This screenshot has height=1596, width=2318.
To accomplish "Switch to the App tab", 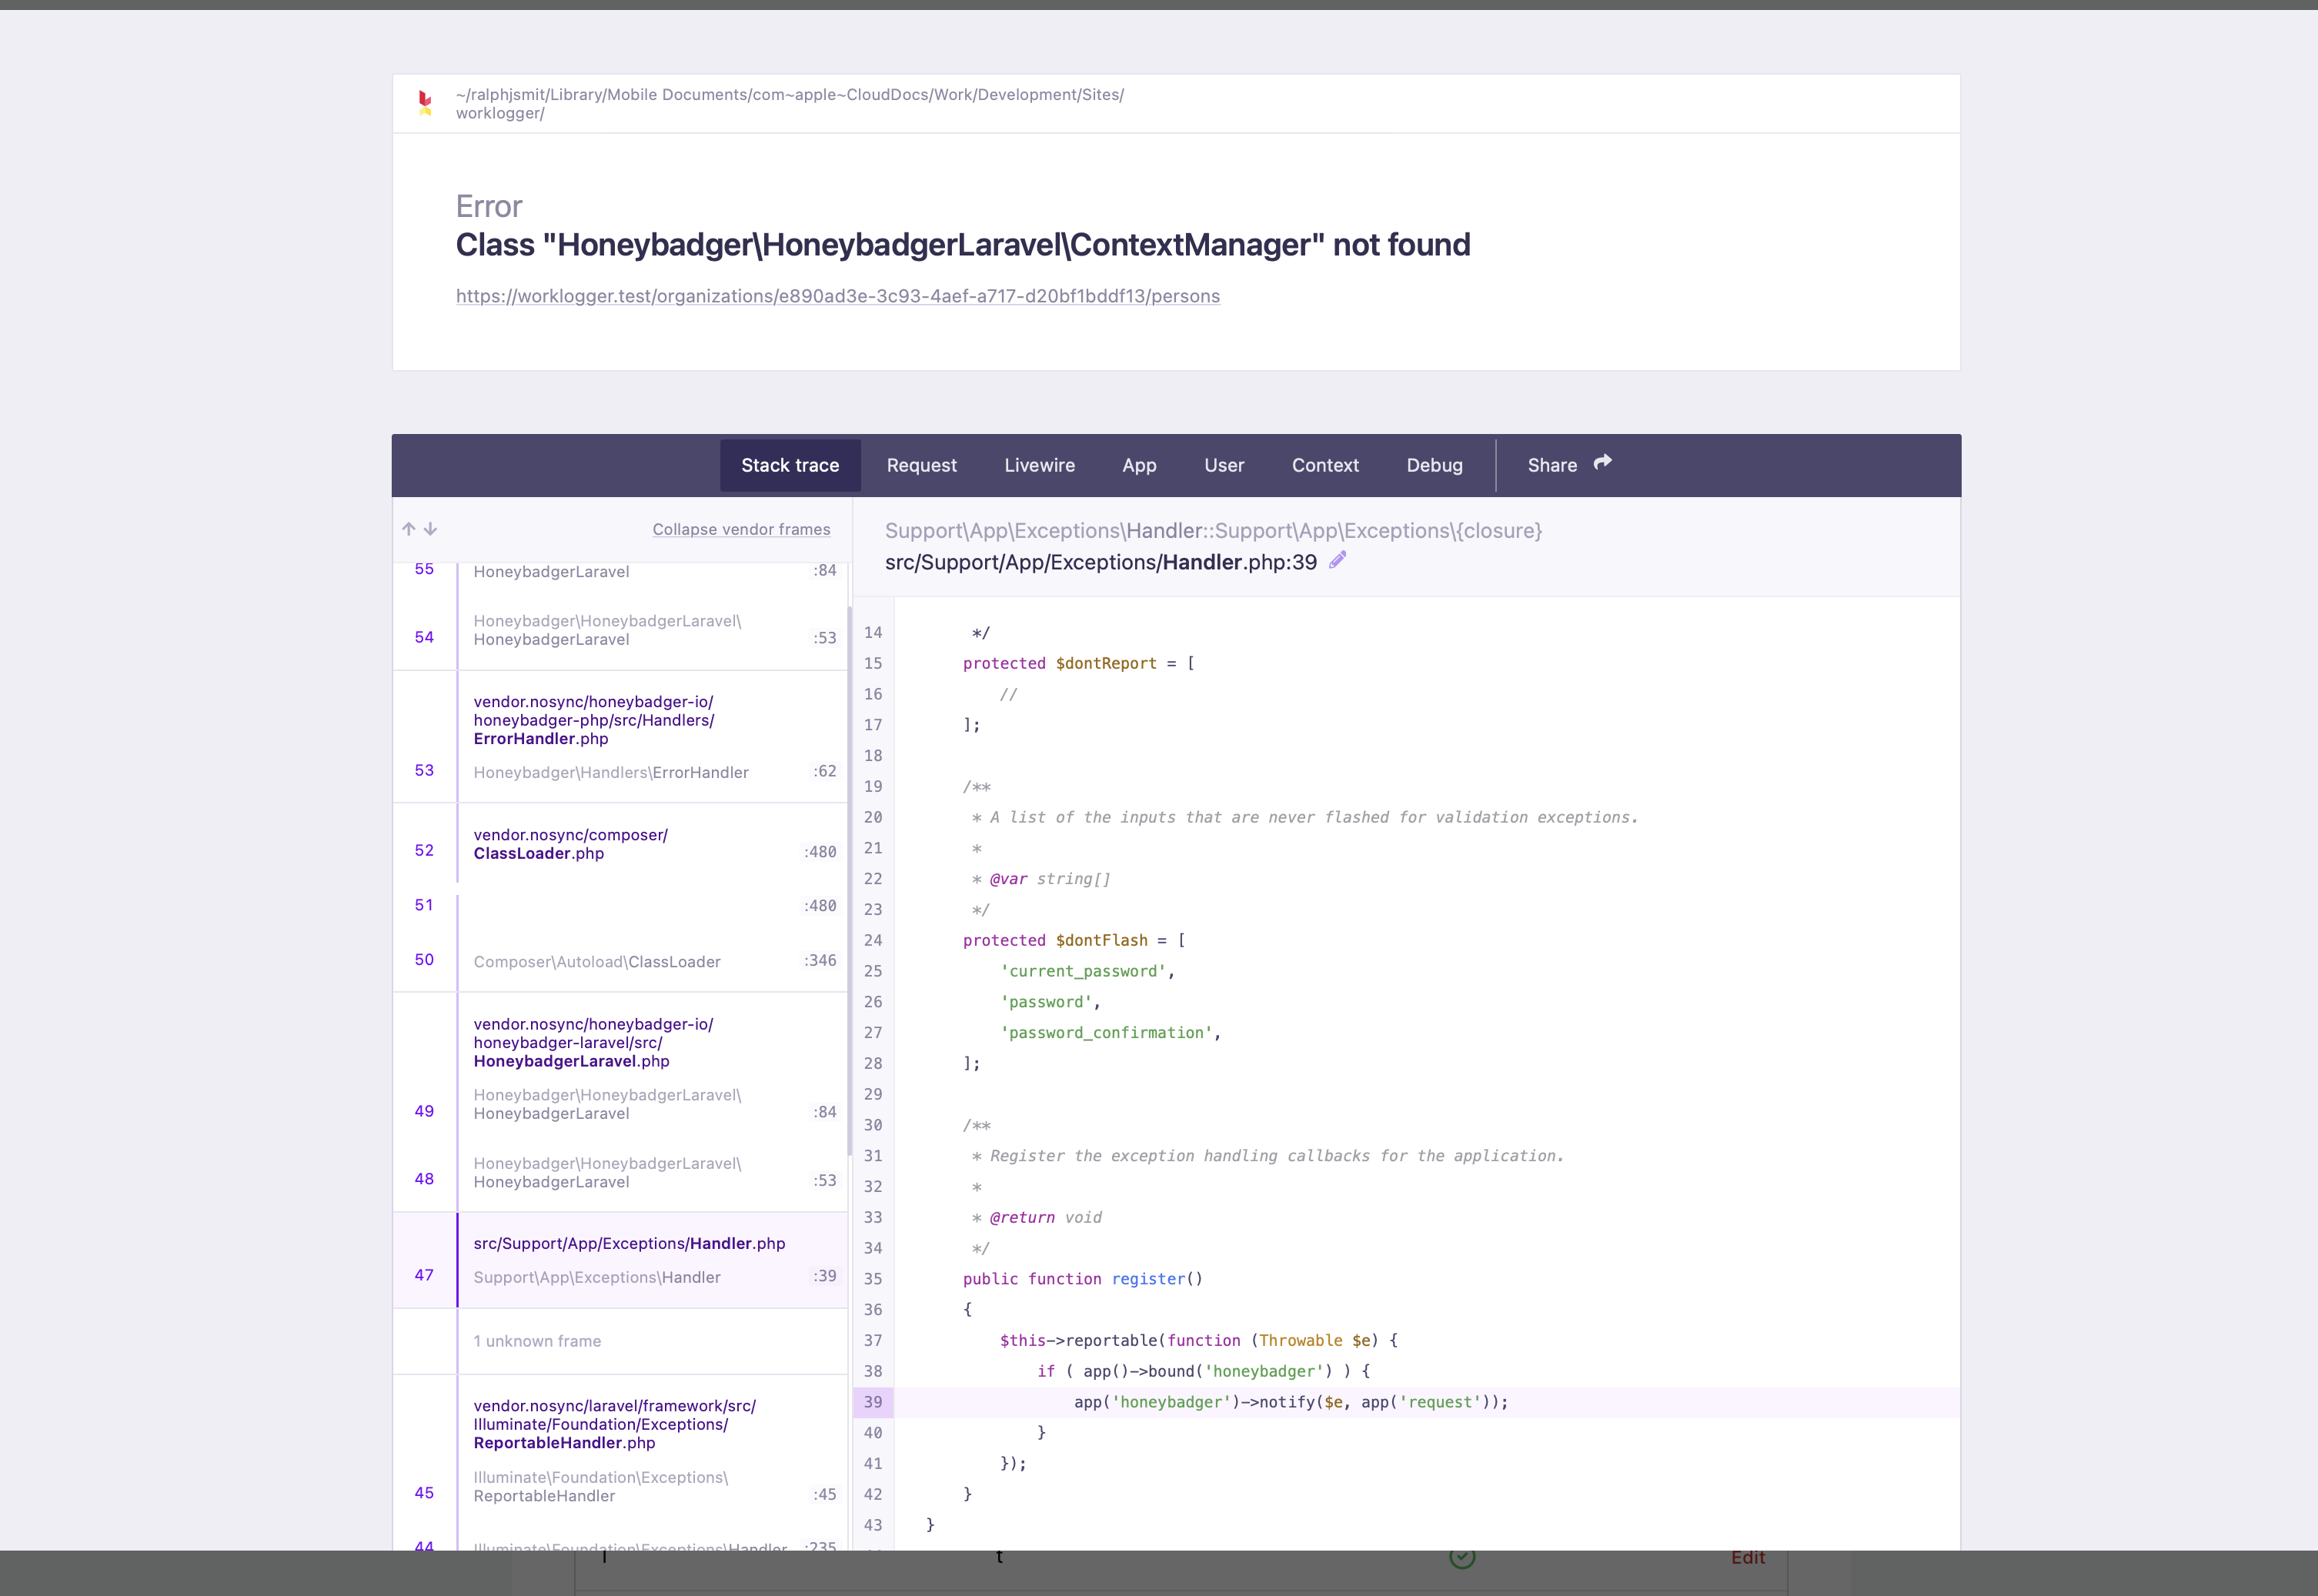I will point(1139,465).
